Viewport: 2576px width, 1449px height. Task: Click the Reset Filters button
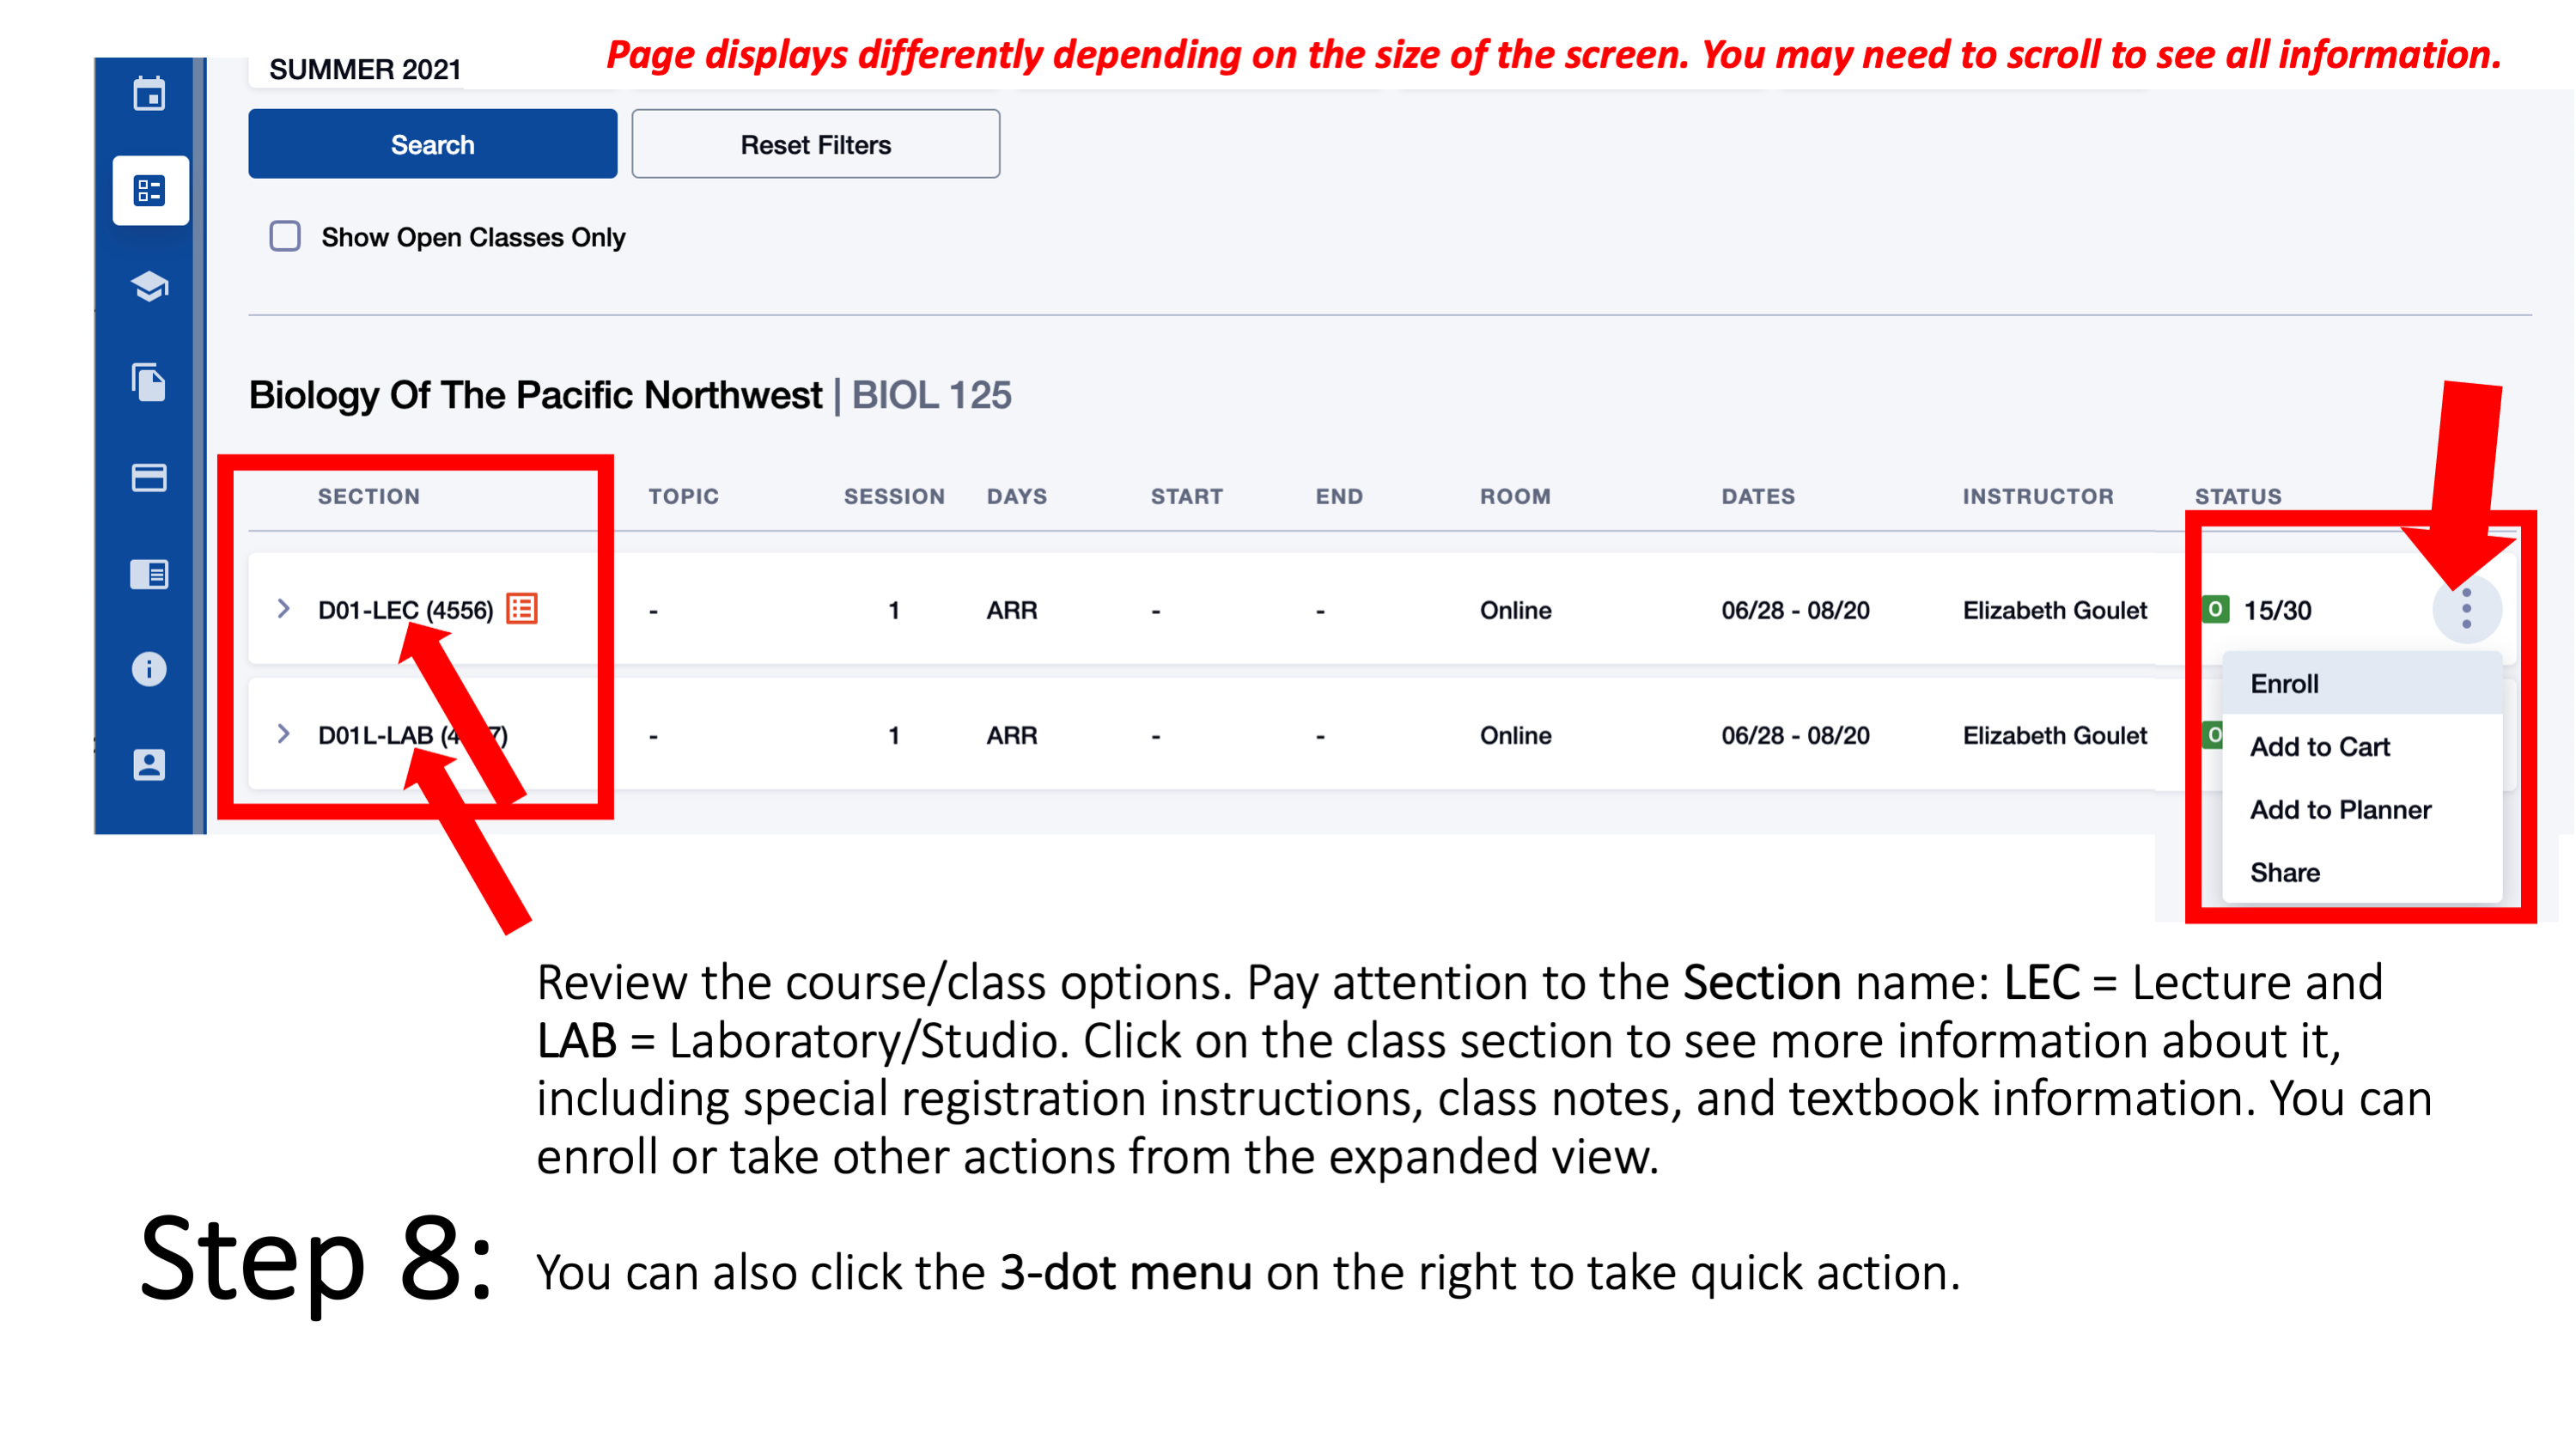[x=816, y=143]
